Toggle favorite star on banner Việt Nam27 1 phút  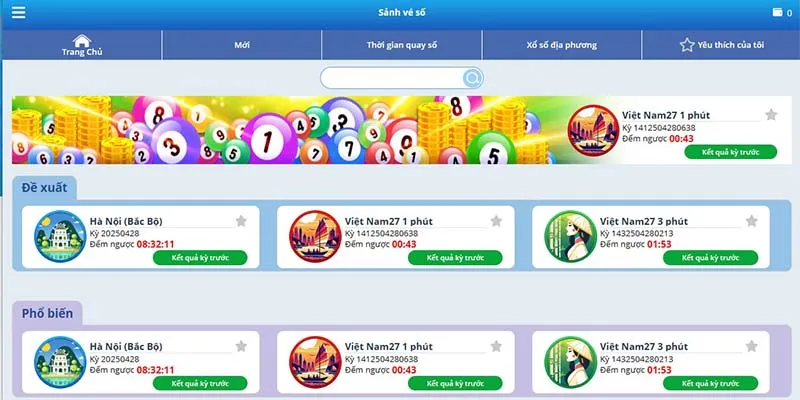[x=771, y=115]
